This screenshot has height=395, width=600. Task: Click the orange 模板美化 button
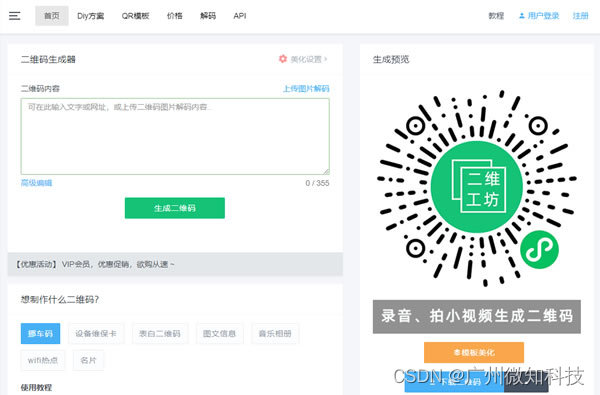click(x=474, y=352)
